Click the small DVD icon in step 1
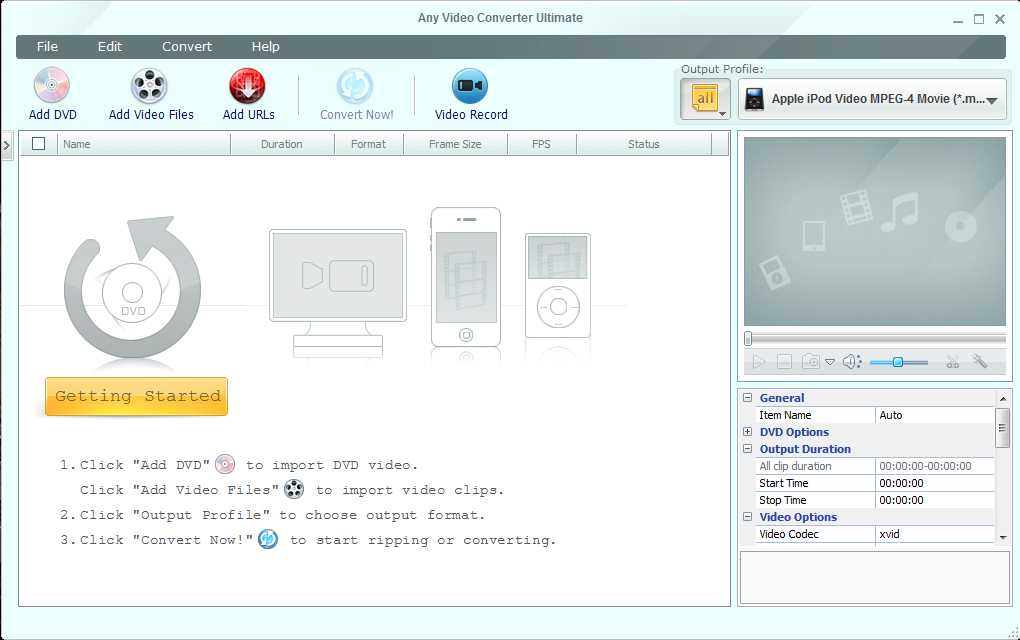The width and height of the screenshot is (1020, 640). pyautogui.click(x=225, y=464)
